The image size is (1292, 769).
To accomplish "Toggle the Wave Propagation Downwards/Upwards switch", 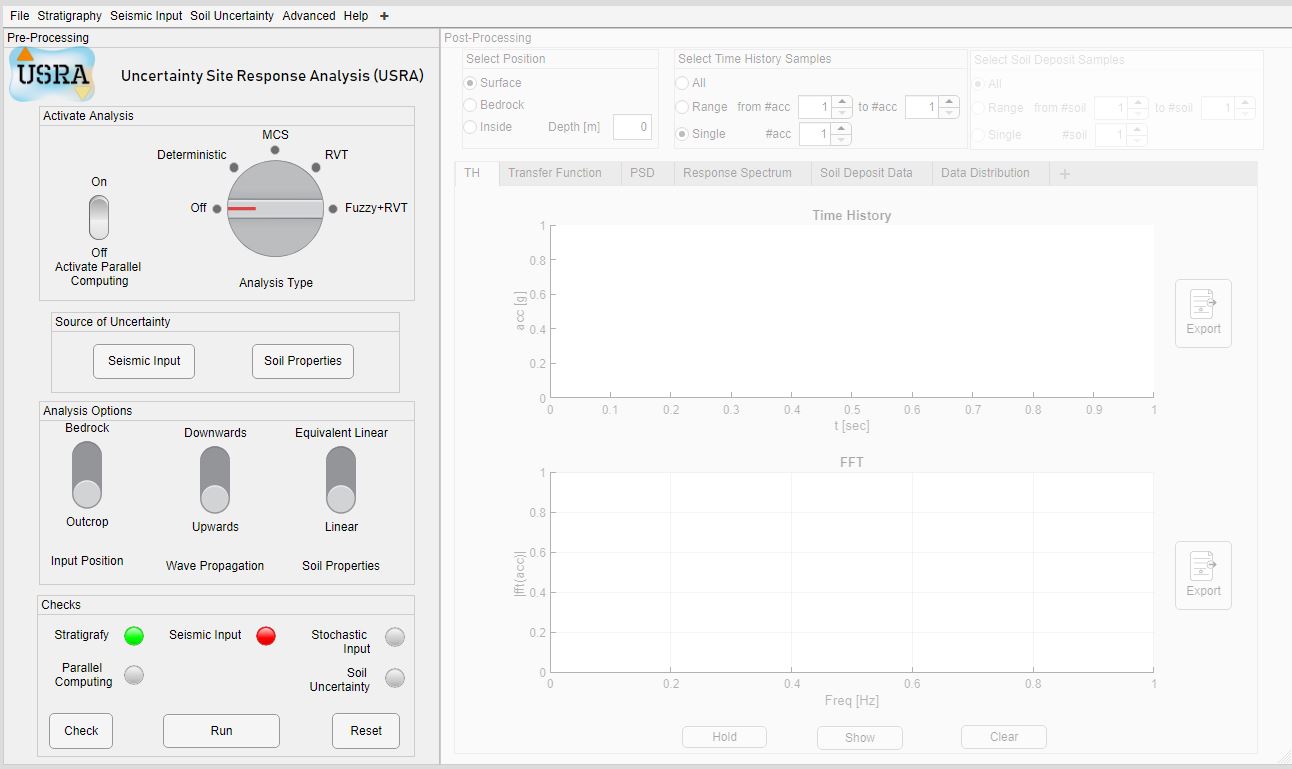I will click(x=215, y=480).
